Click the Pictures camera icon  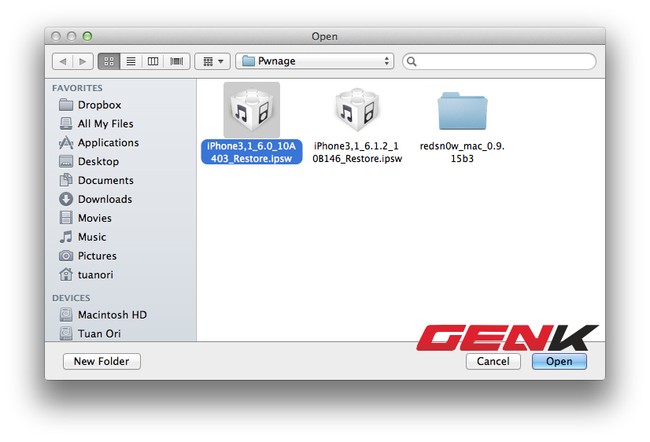66,256
